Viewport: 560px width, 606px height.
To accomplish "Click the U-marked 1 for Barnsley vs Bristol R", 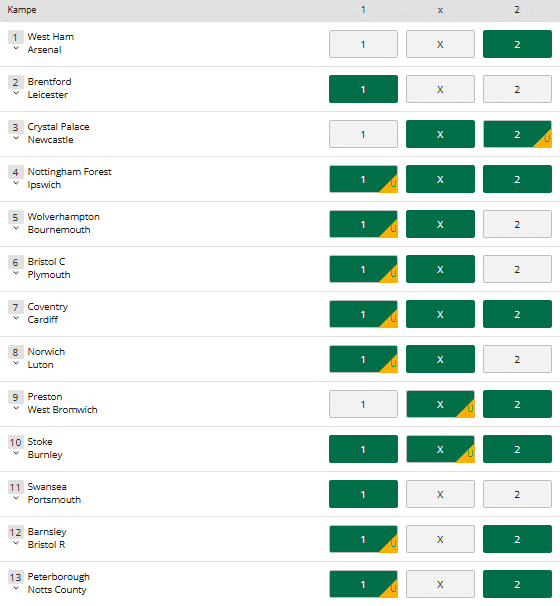I will [x=363, y=539].
